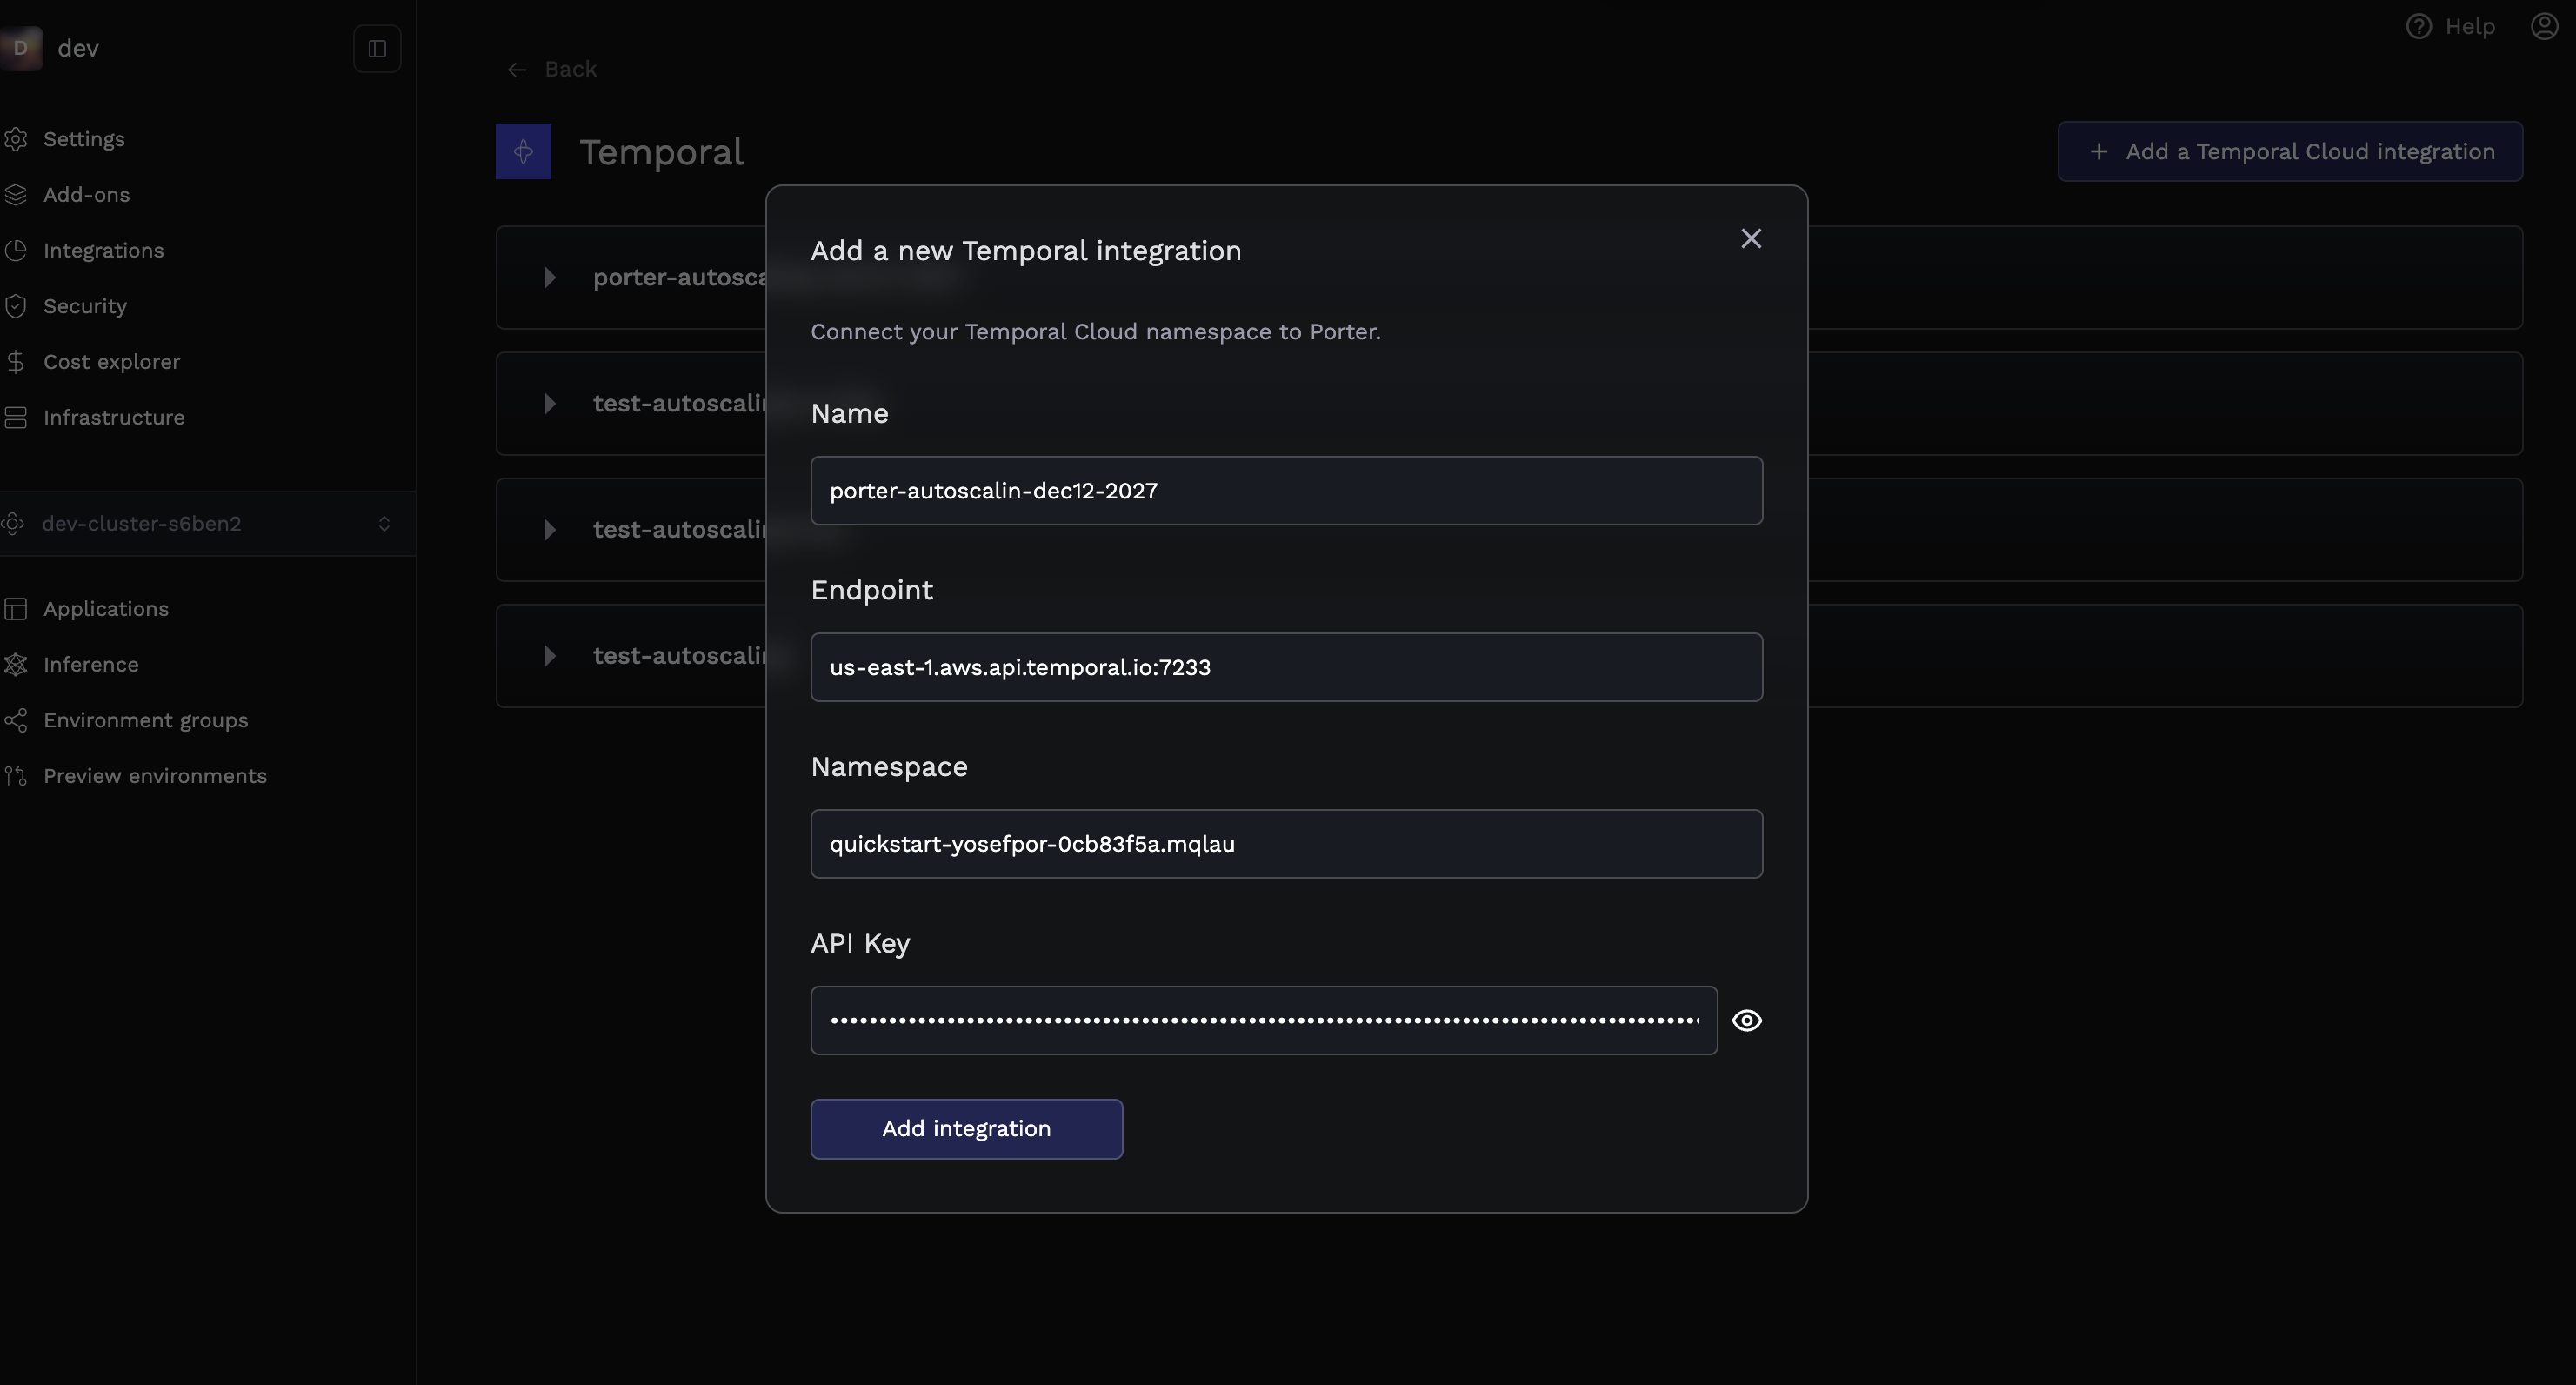This screenshot has width=2576, height=1385.
Task: Click the Add integration button
Action: 965,1128
